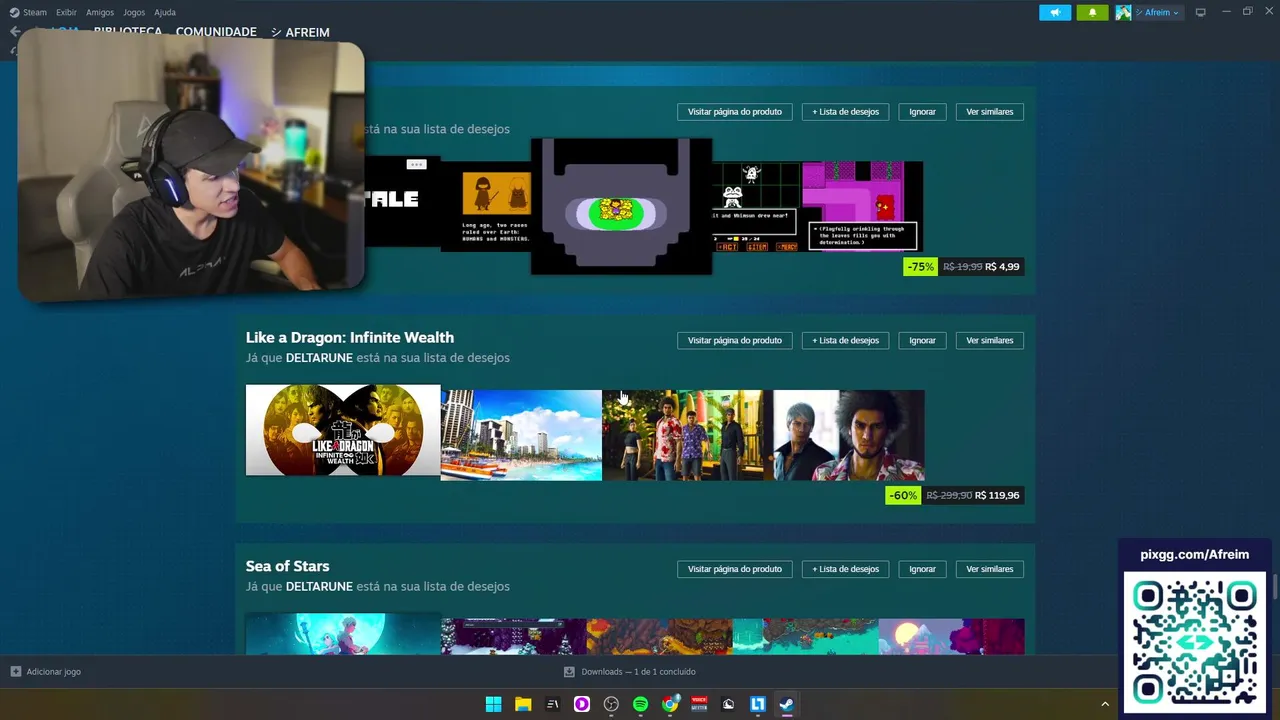
Task: View Like a Dragon beach screenshot
Action: point(521,435)
